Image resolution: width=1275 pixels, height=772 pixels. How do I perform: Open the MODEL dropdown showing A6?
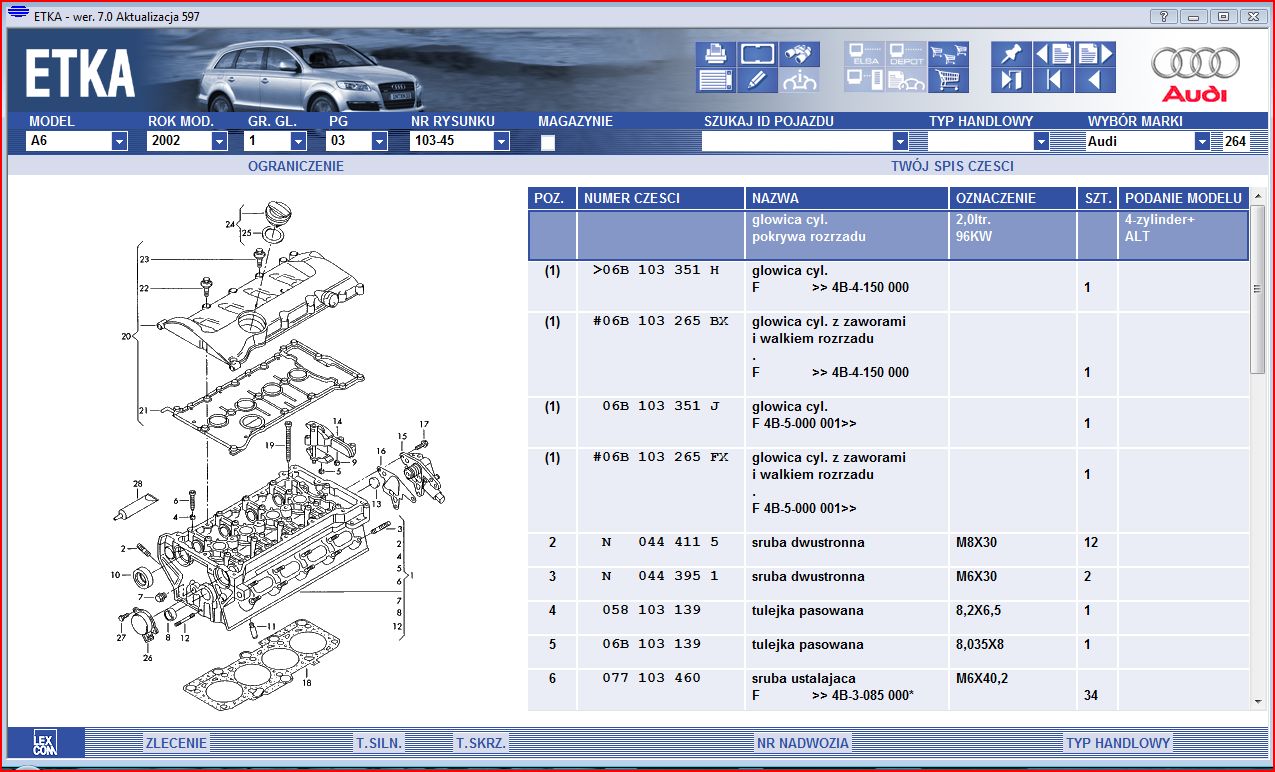(119, 142)
